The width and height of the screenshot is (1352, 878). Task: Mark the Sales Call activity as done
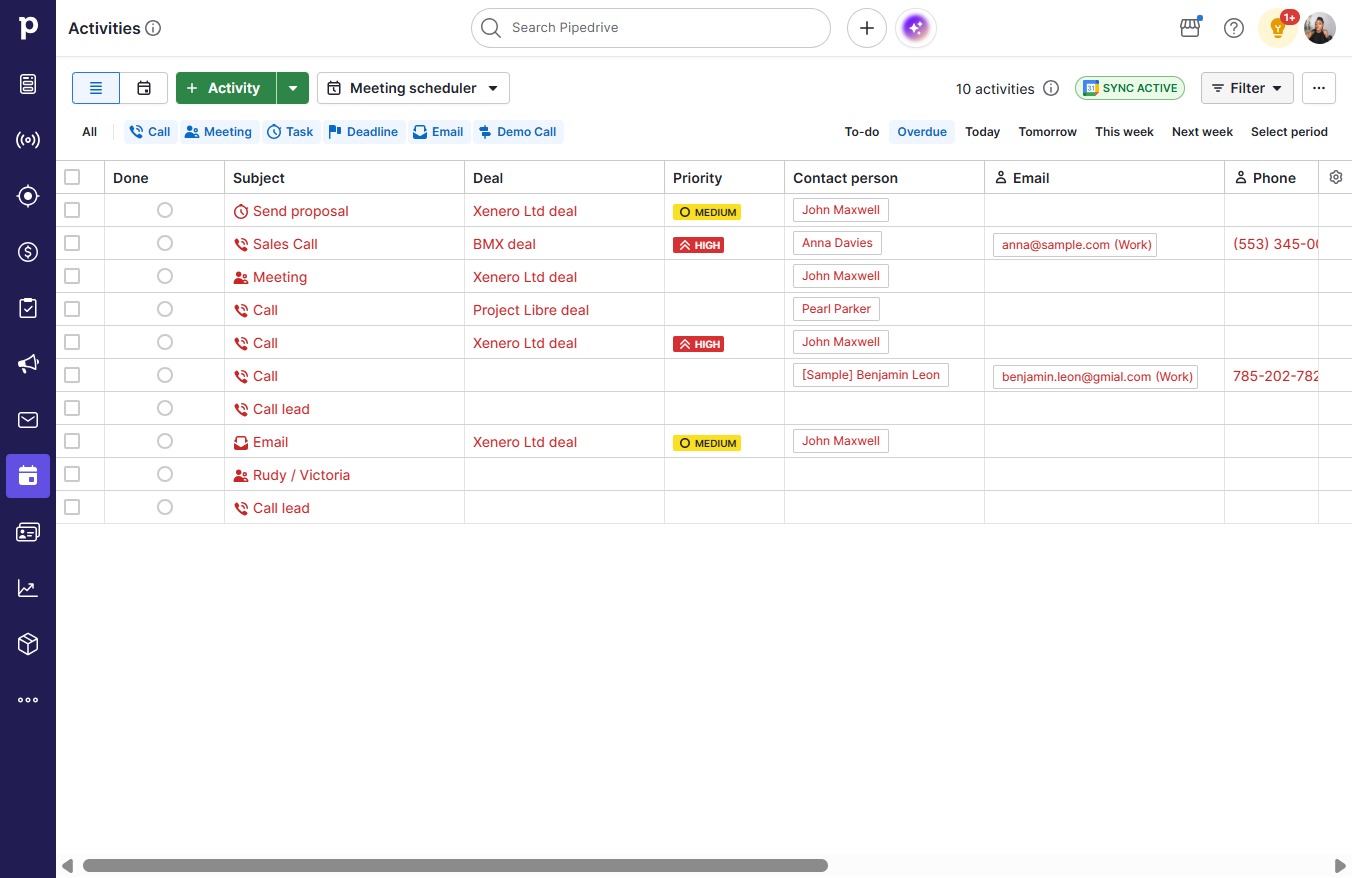[x=165, y=243]
